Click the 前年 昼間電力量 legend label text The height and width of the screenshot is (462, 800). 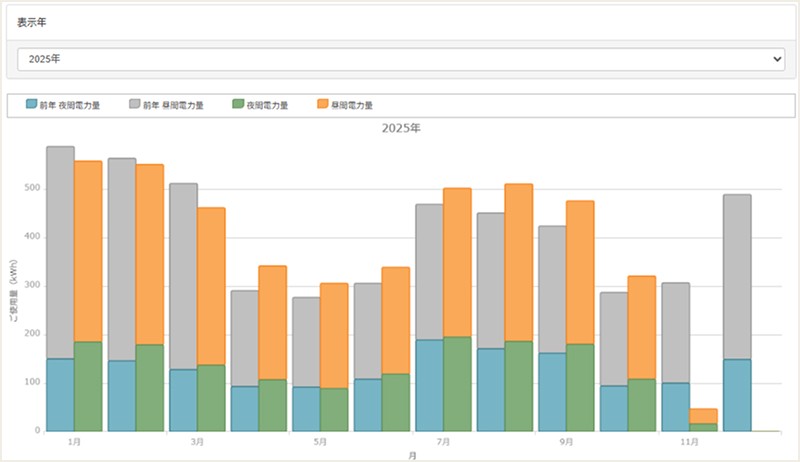(173, 104)
